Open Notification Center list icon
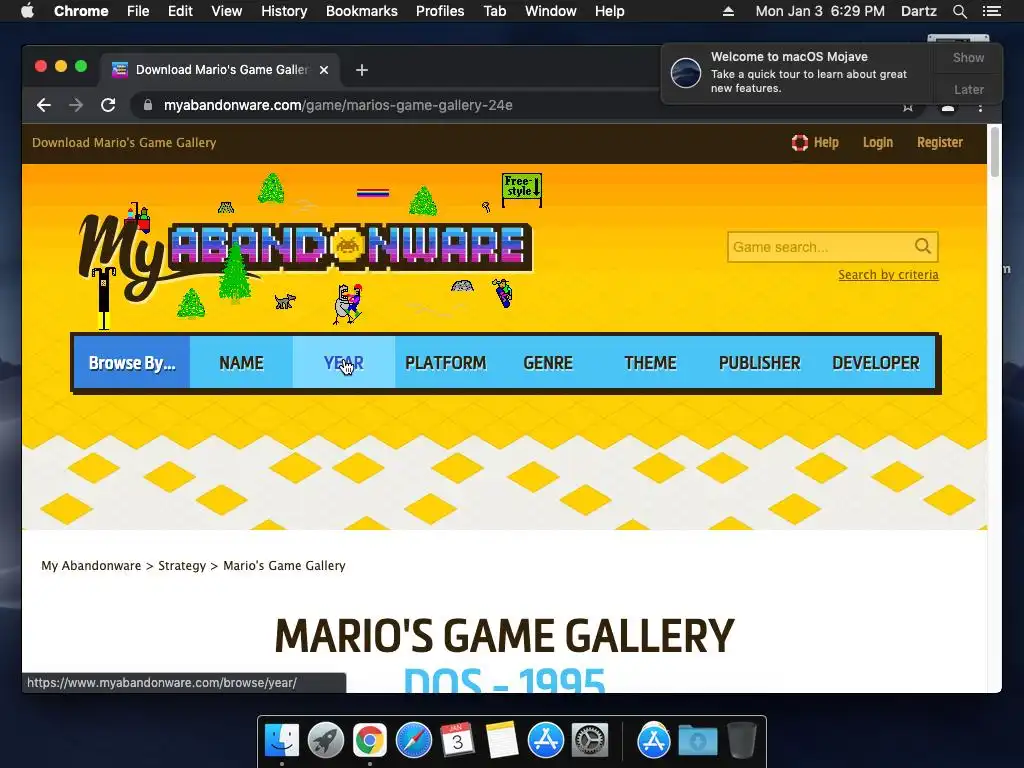 pyautogui.click(x=992, y=11)
